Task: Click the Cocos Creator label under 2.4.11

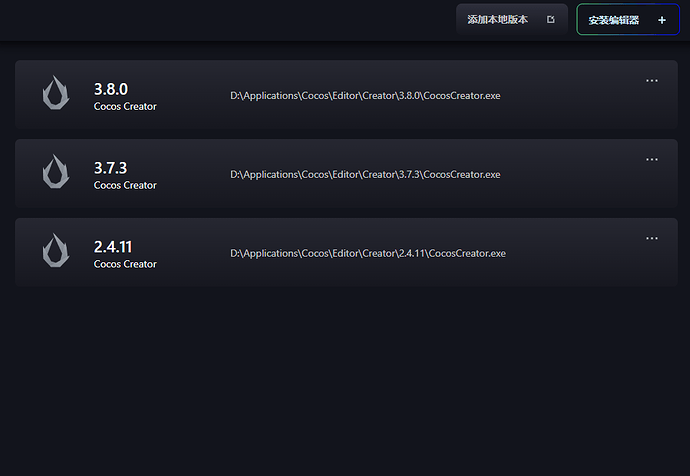Action: (125, 264)
